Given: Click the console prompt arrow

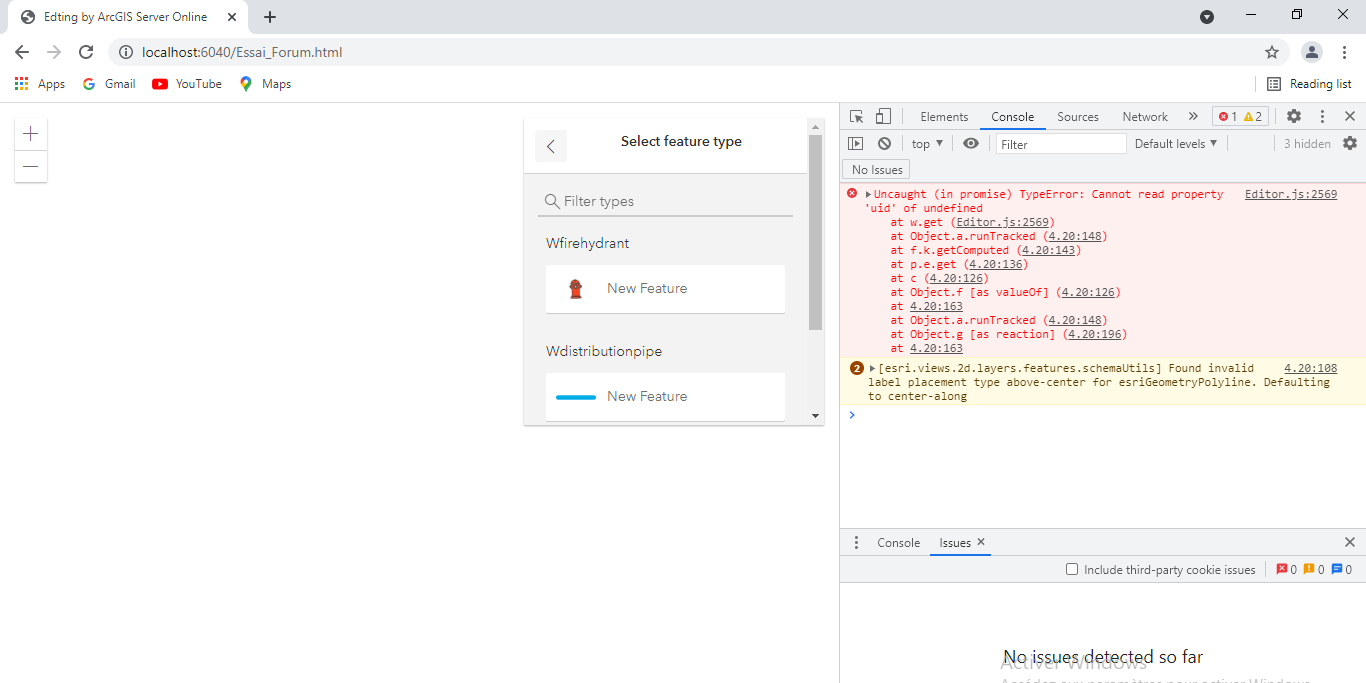Looking at the screenshot, I should click(x=852, y=415).
